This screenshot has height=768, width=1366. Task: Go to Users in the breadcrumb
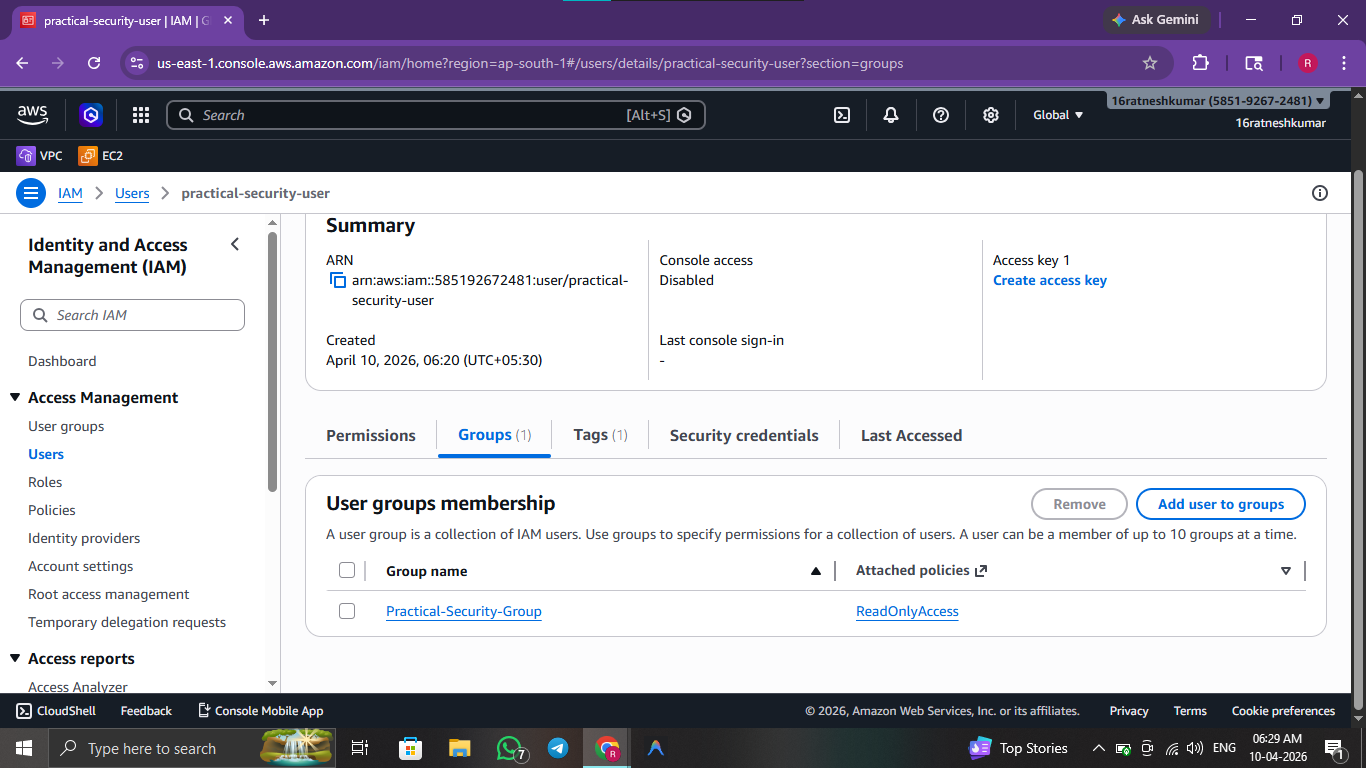pos(132,193)
